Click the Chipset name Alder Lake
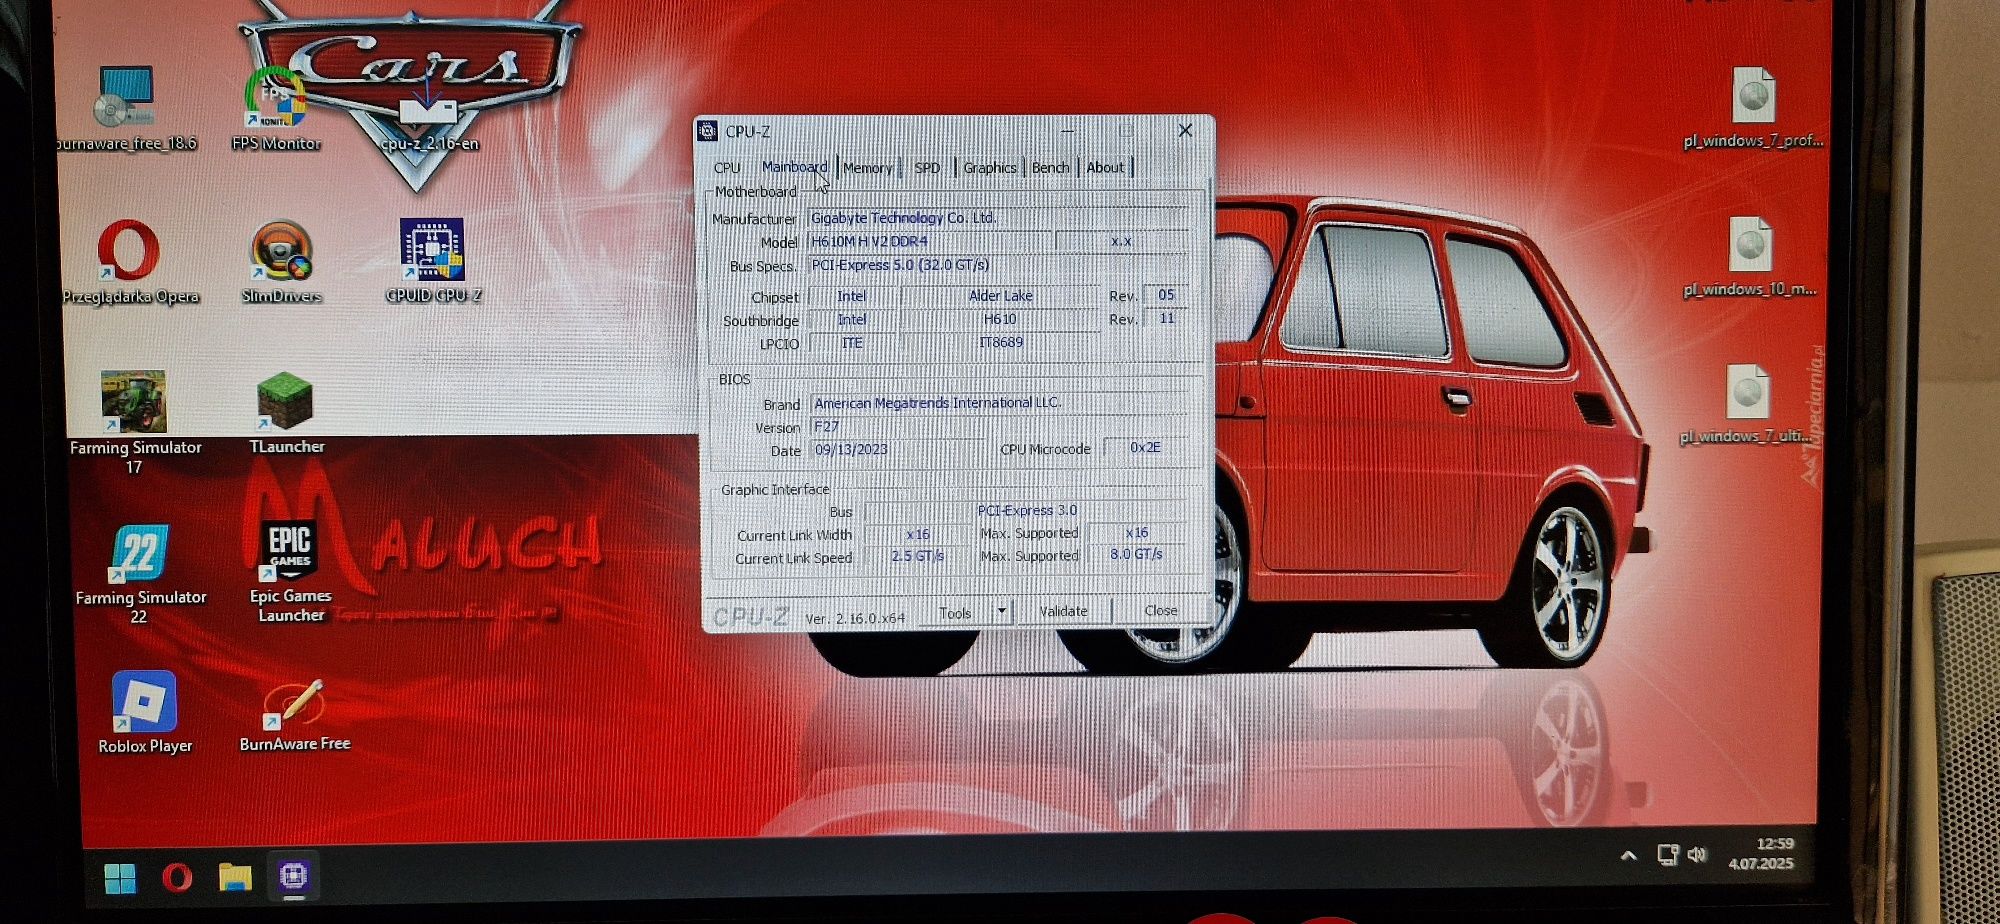Viewport: 2000px width, 924px height. tap(1000, 296)
